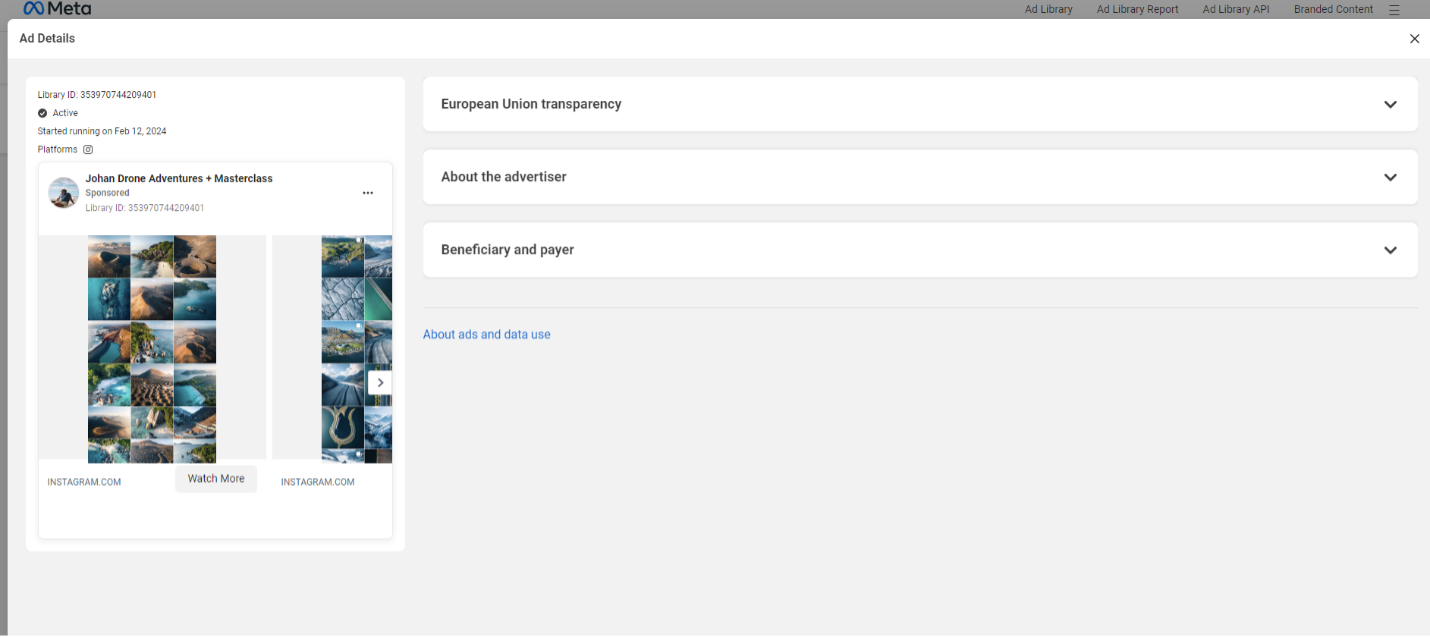
Task: Click the Active status check icon
Action: pos(43,113)
